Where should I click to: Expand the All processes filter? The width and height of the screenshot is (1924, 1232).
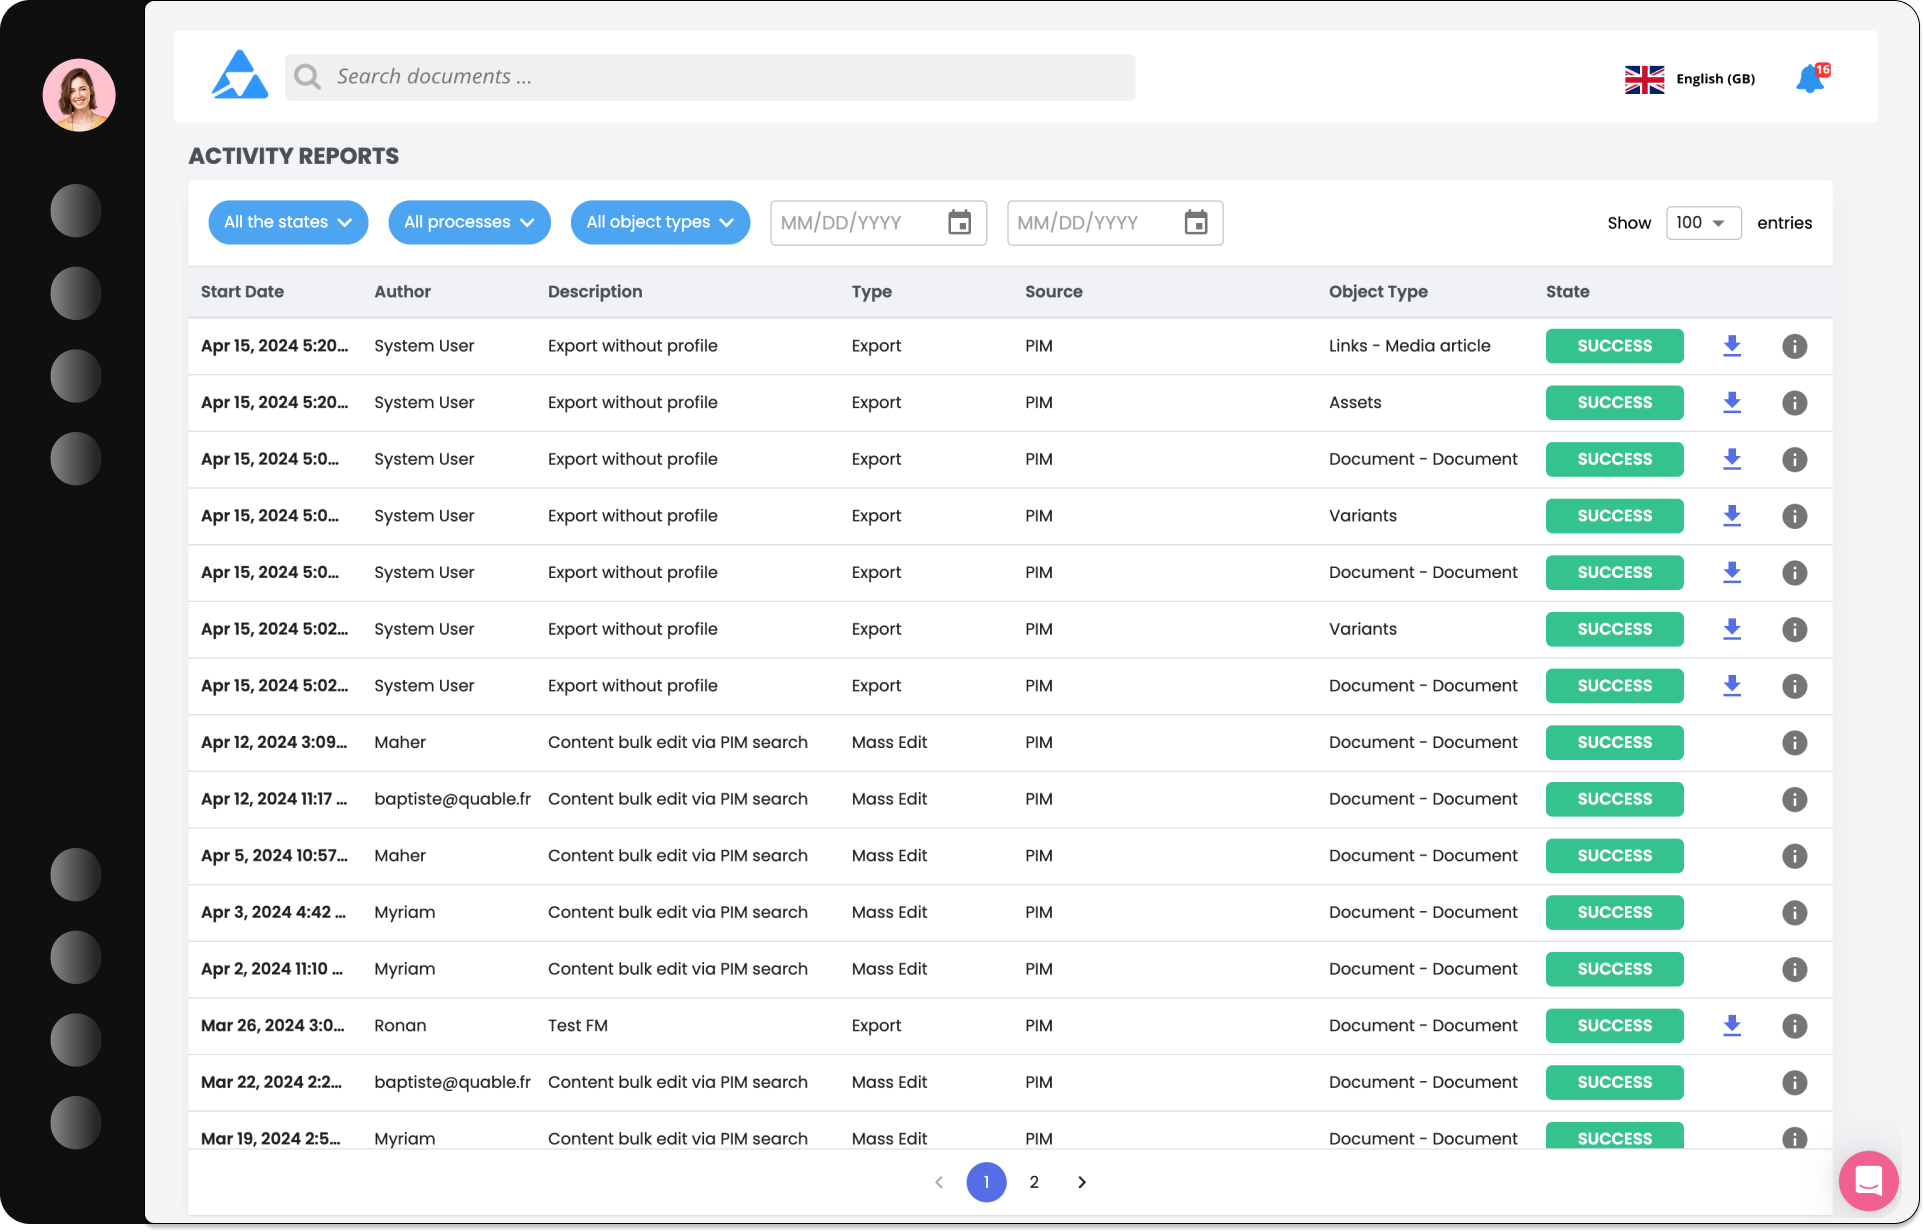coord(469,222)
